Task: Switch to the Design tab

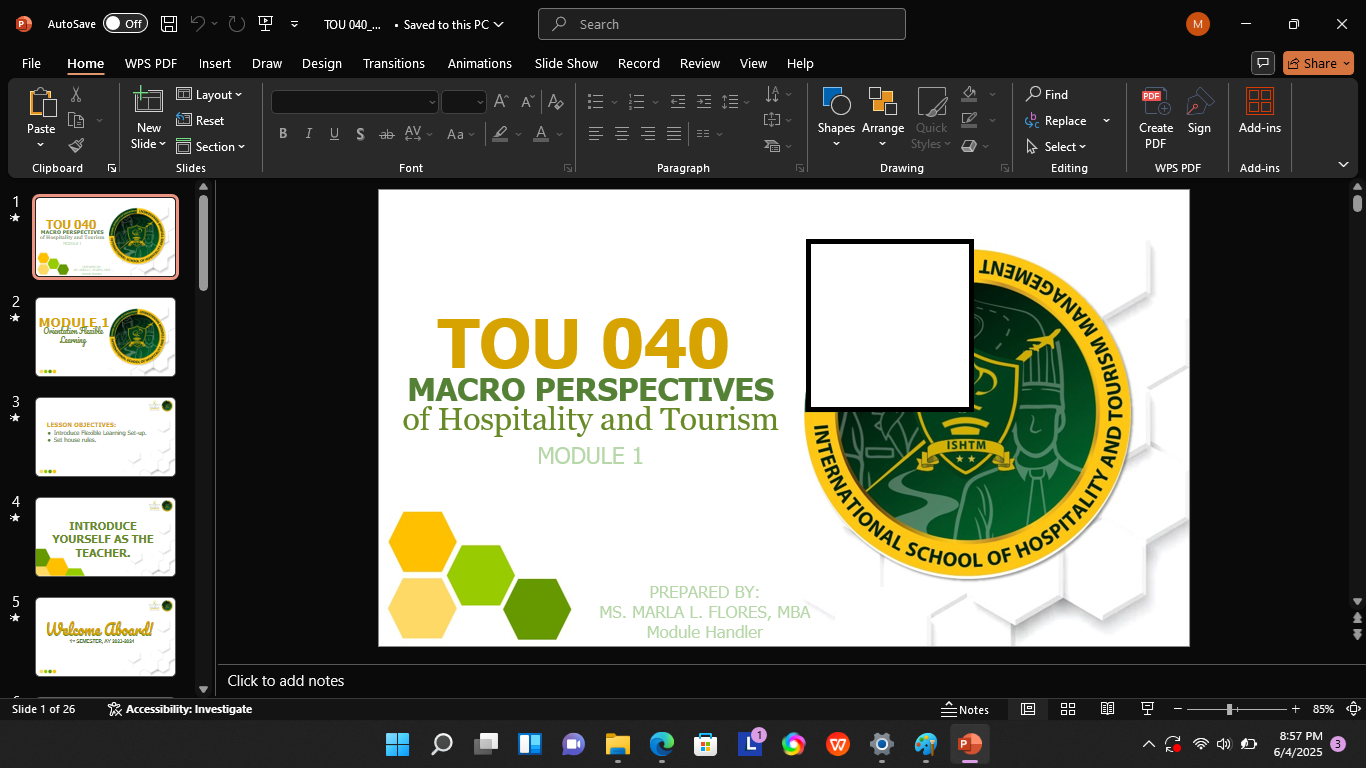Action: [x=322, y=63]
